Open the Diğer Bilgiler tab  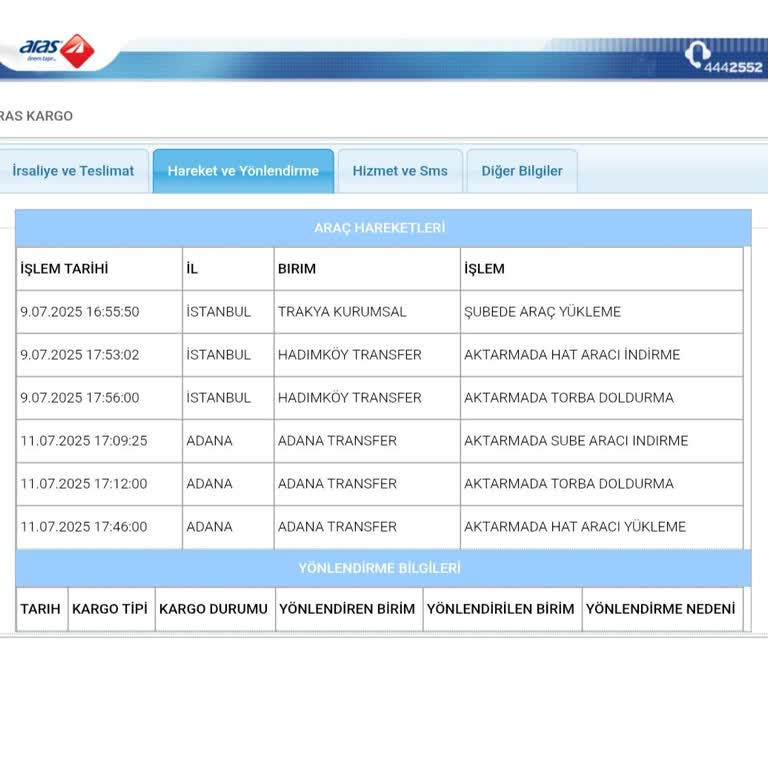coord(522,171)
